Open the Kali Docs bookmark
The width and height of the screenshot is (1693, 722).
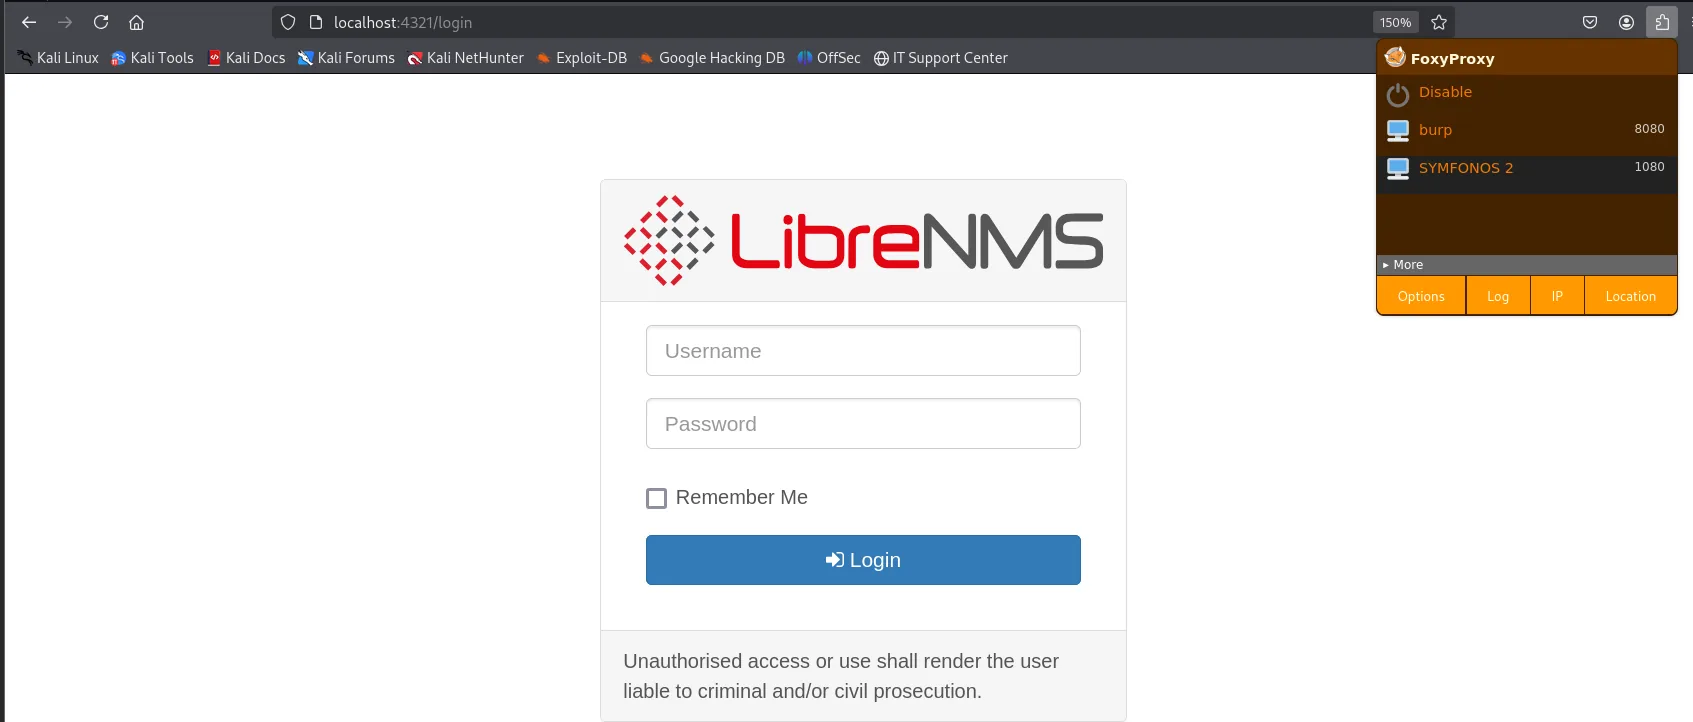click(x=246, y=58)
